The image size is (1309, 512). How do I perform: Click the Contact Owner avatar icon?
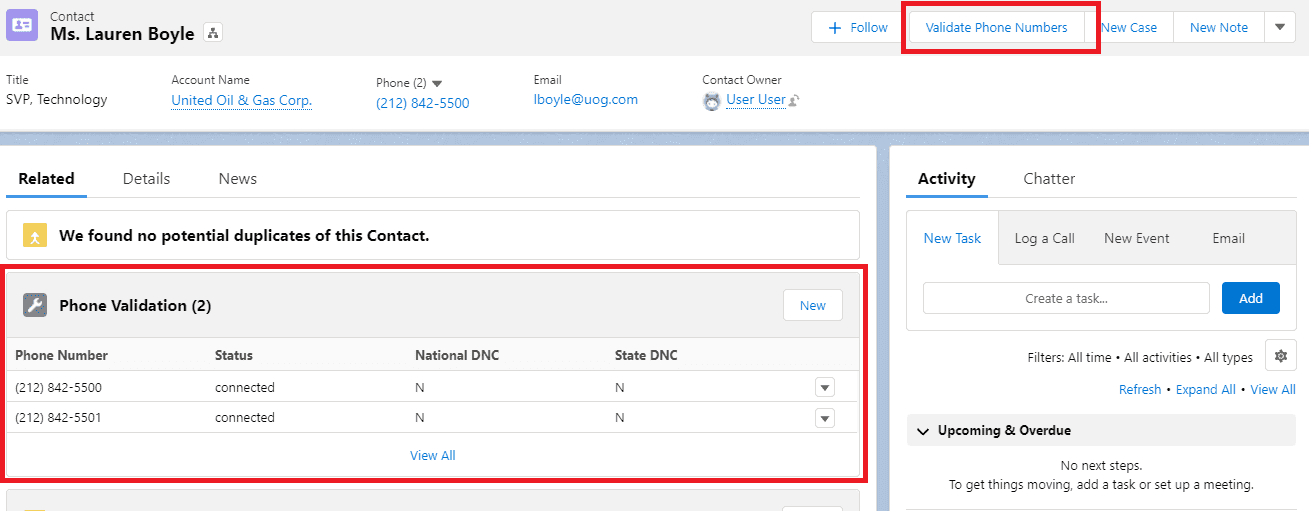[711, 101]
